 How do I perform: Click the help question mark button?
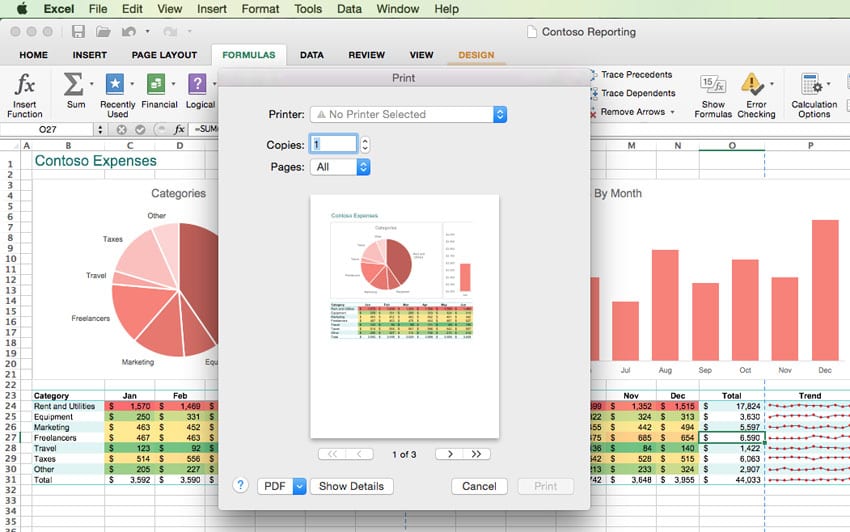click(x=240, y=485)
